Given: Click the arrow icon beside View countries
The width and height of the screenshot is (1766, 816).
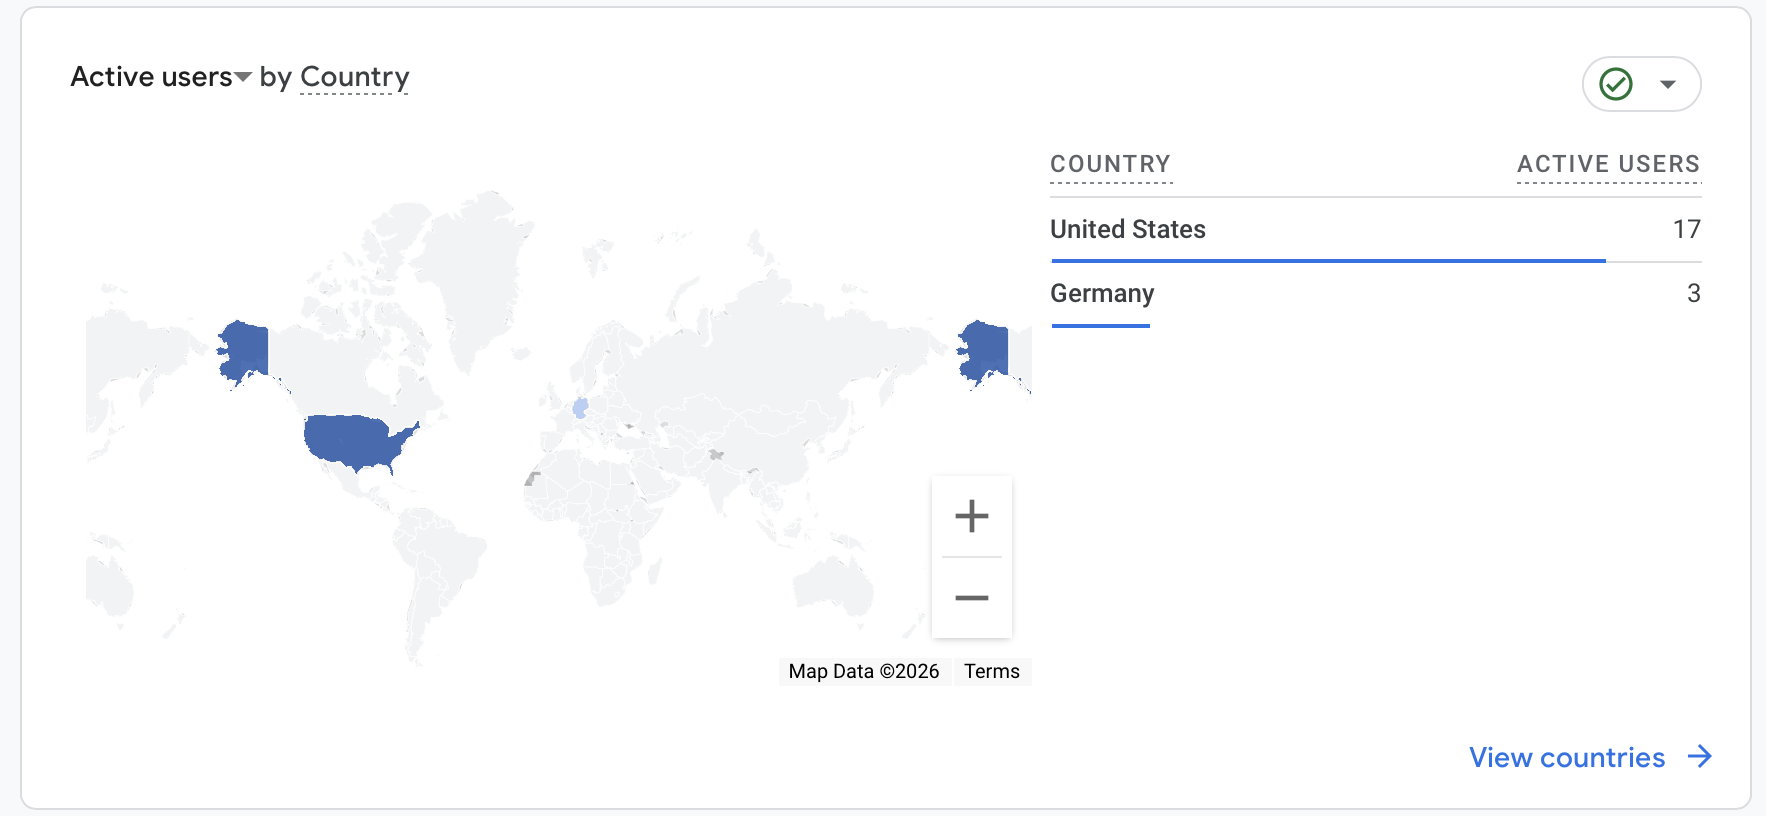Looking at the screenshot, I should pos(1700,757).
